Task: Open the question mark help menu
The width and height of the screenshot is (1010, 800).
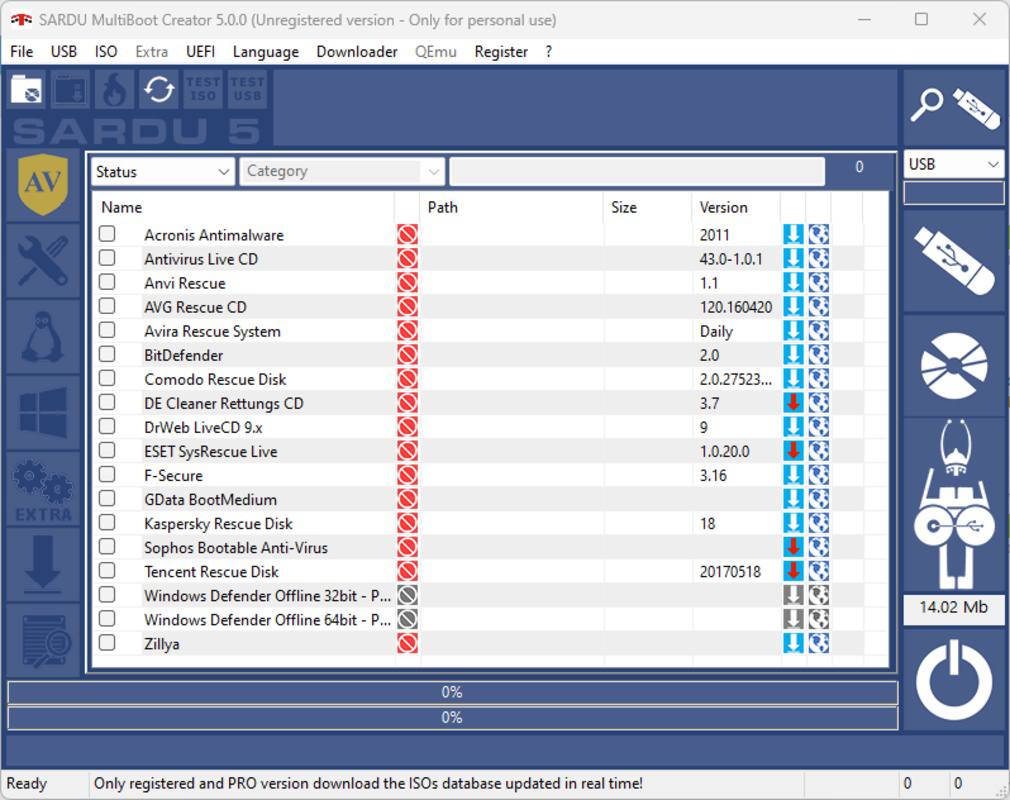Action: pos(549,52)
